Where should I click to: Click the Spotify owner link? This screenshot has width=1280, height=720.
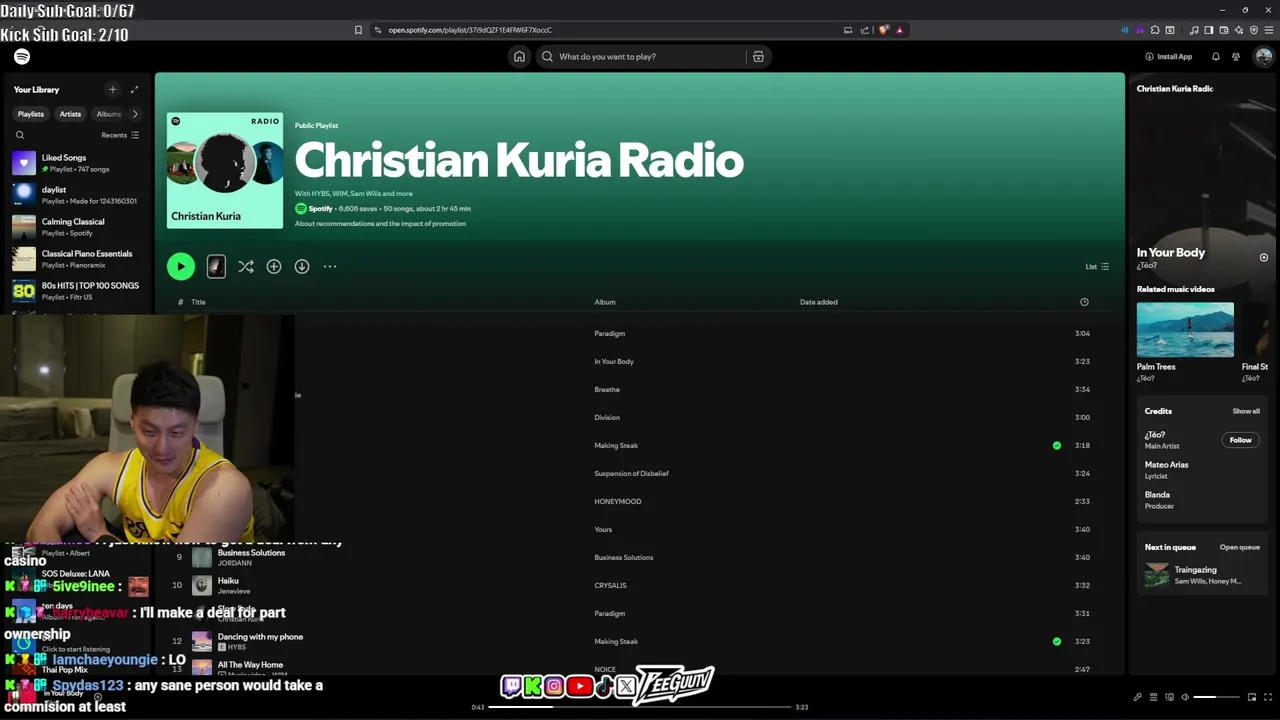[x=320, y=209]
